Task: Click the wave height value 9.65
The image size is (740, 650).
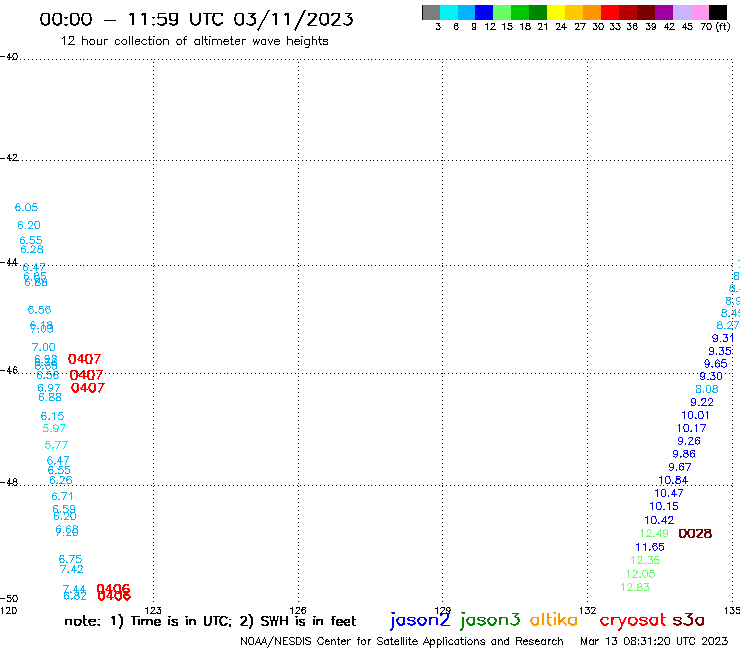Action: tap(715, 364)
